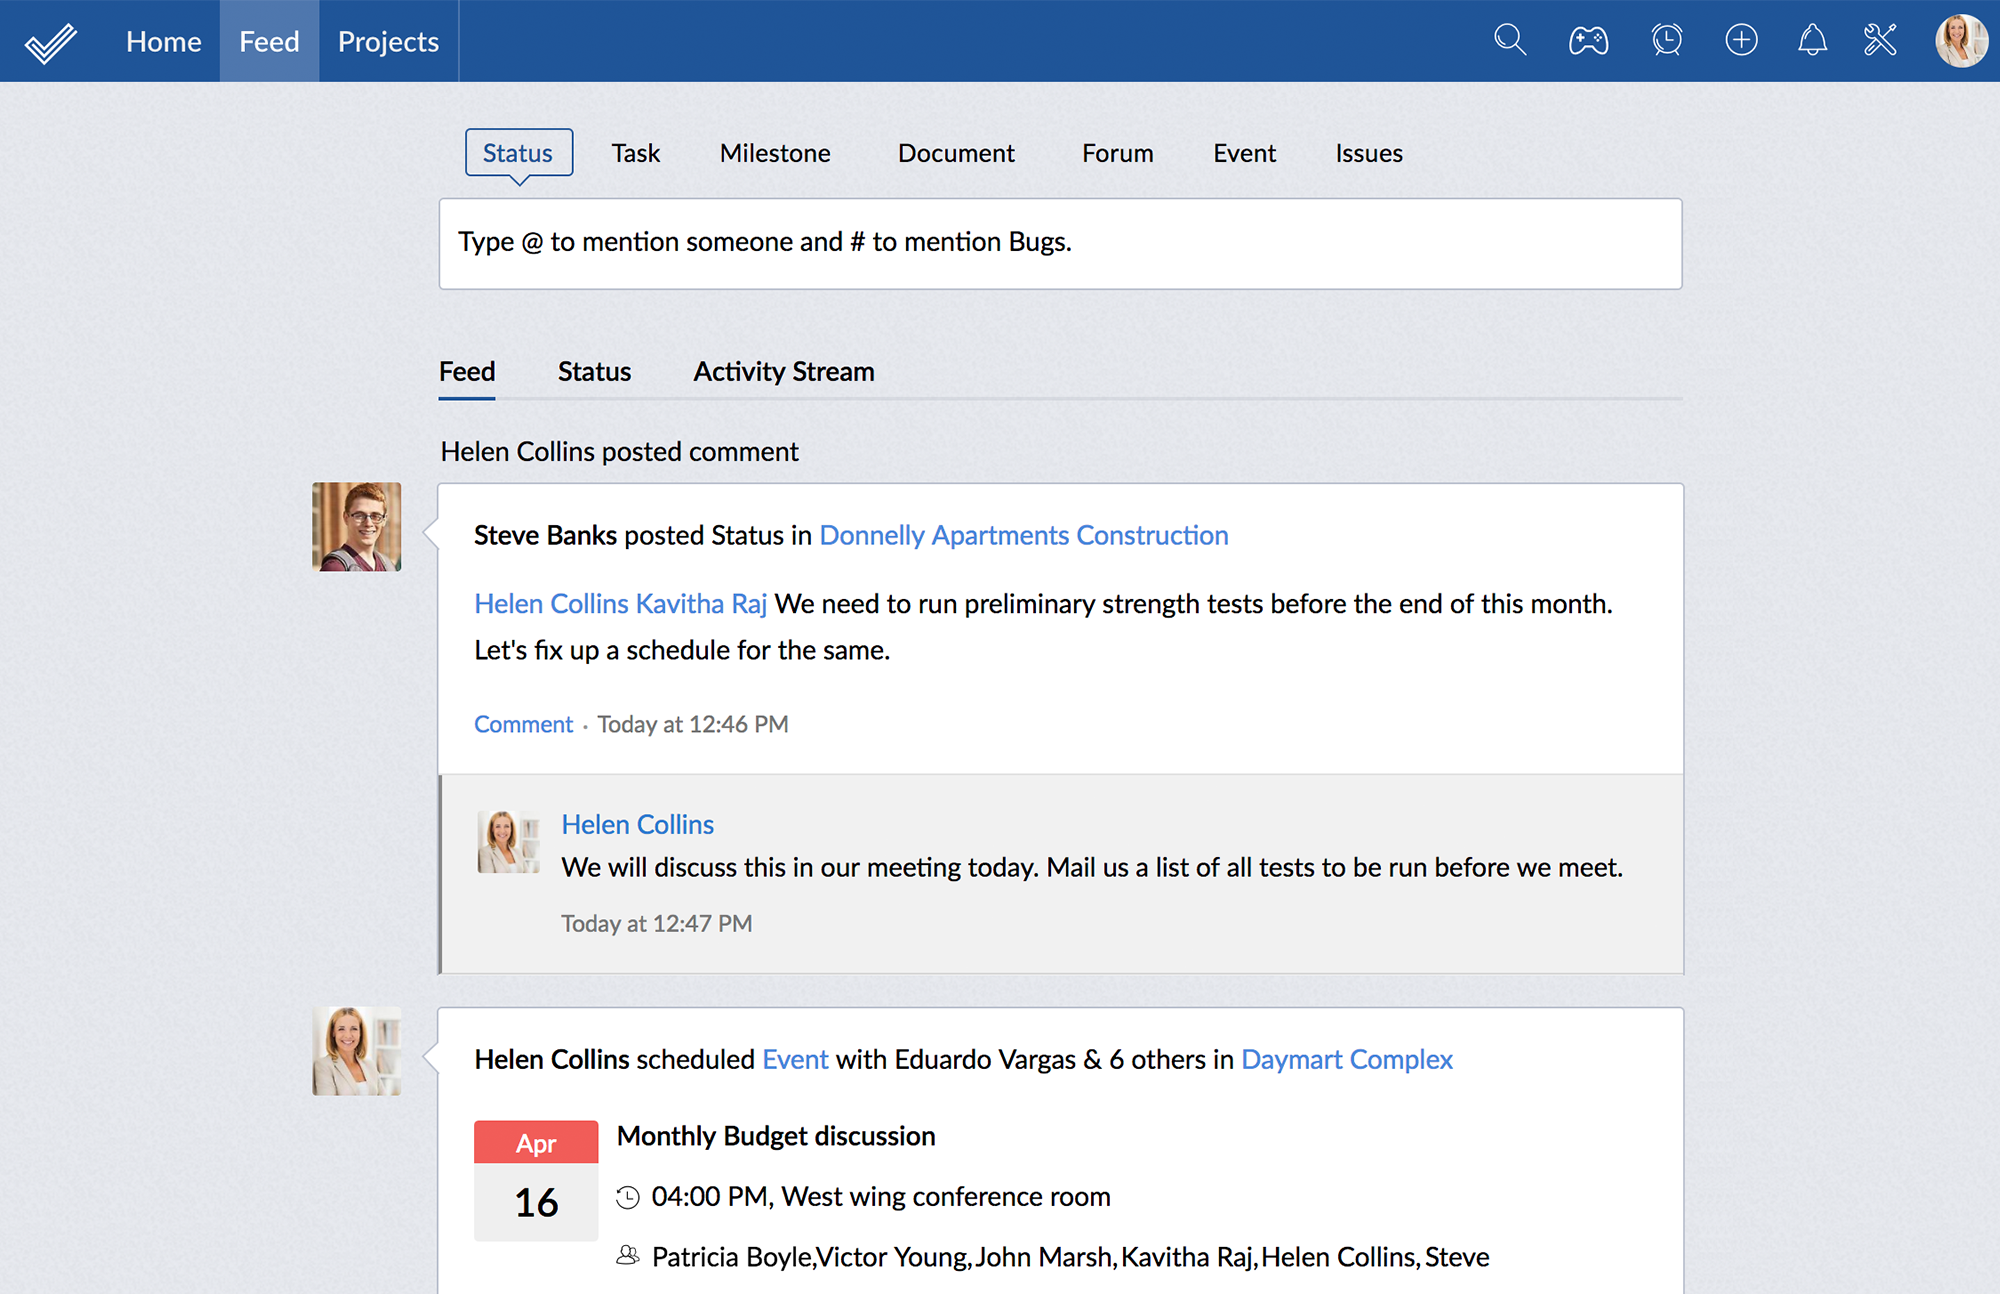Switch to the Projects menu
This screenshot has height=1294, width=2000.
(x=388, y=41)
